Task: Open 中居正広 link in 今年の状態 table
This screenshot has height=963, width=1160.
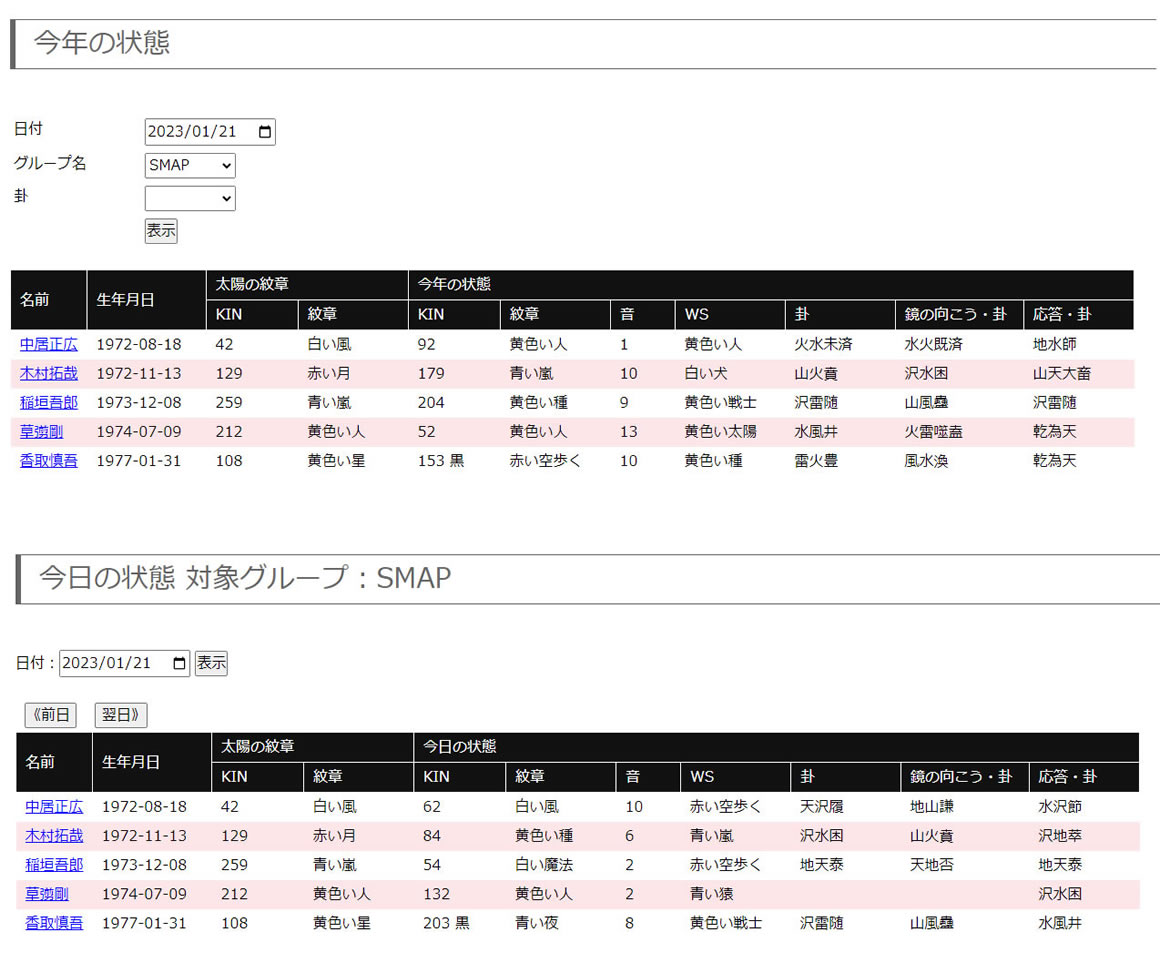Action: click(x=49, y=344)
